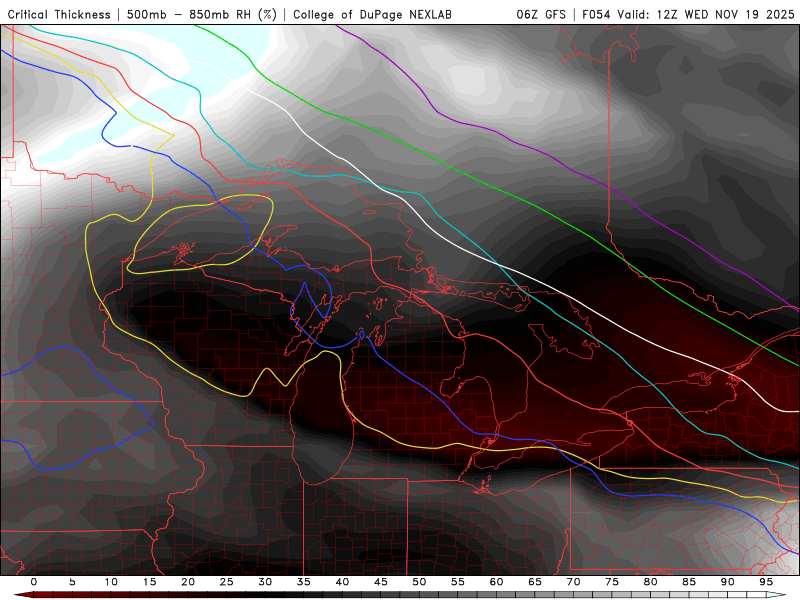Click the "20" label on the color scale

tap(188, 582)
